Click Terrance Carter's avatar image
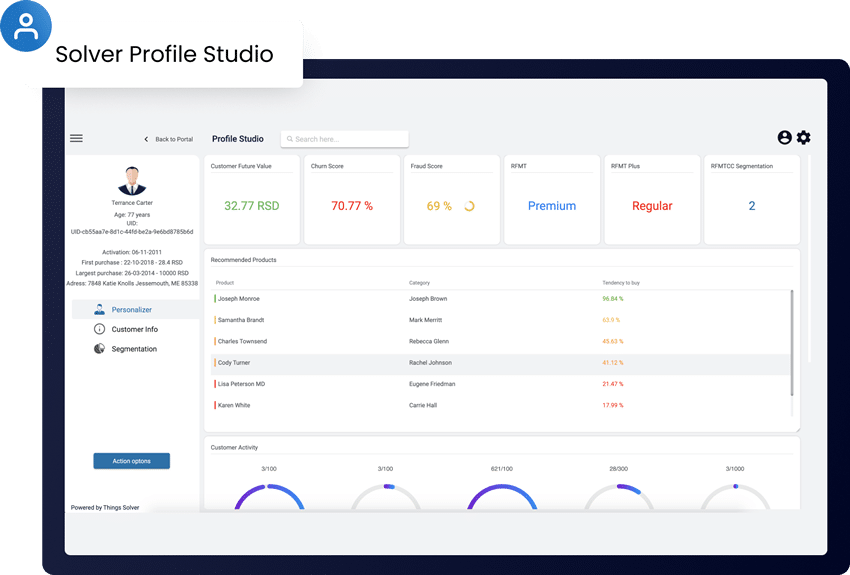Viewport: 850px width, 575px height. pyautogui.click(x=132, y=181)
